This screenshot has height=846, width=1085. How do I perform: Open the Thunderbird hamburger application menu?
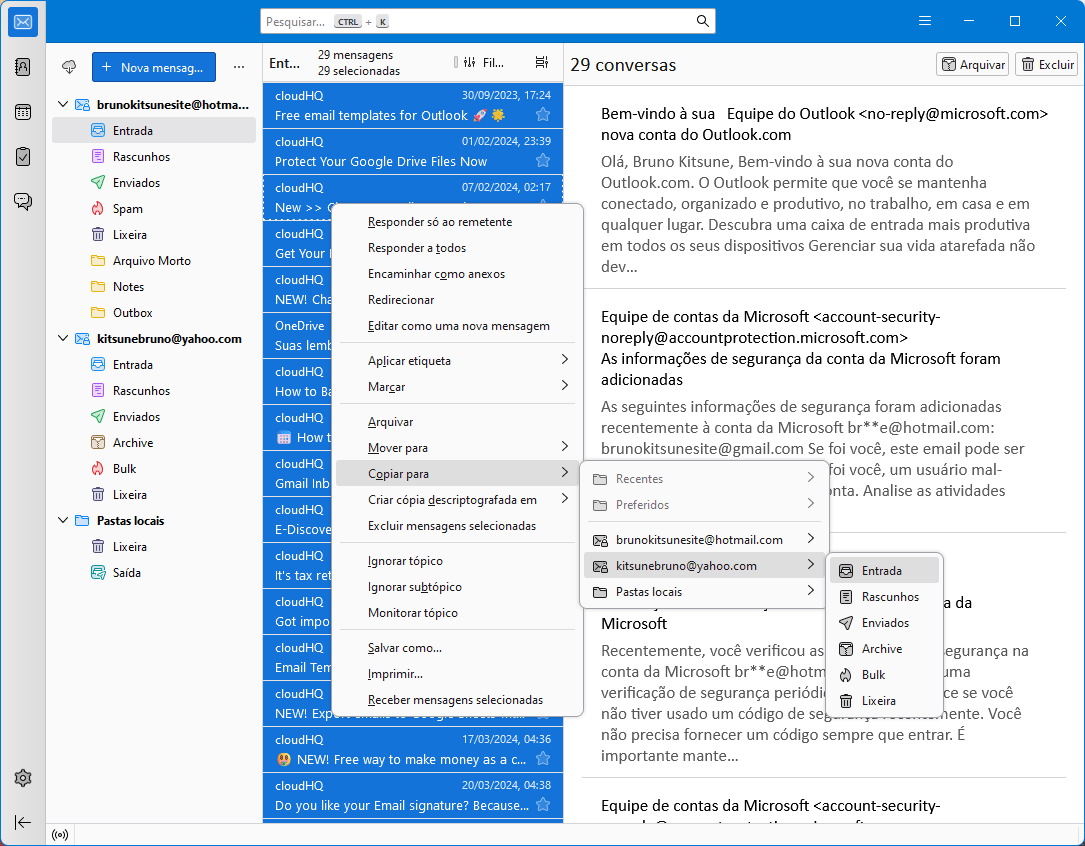(924, 21)
